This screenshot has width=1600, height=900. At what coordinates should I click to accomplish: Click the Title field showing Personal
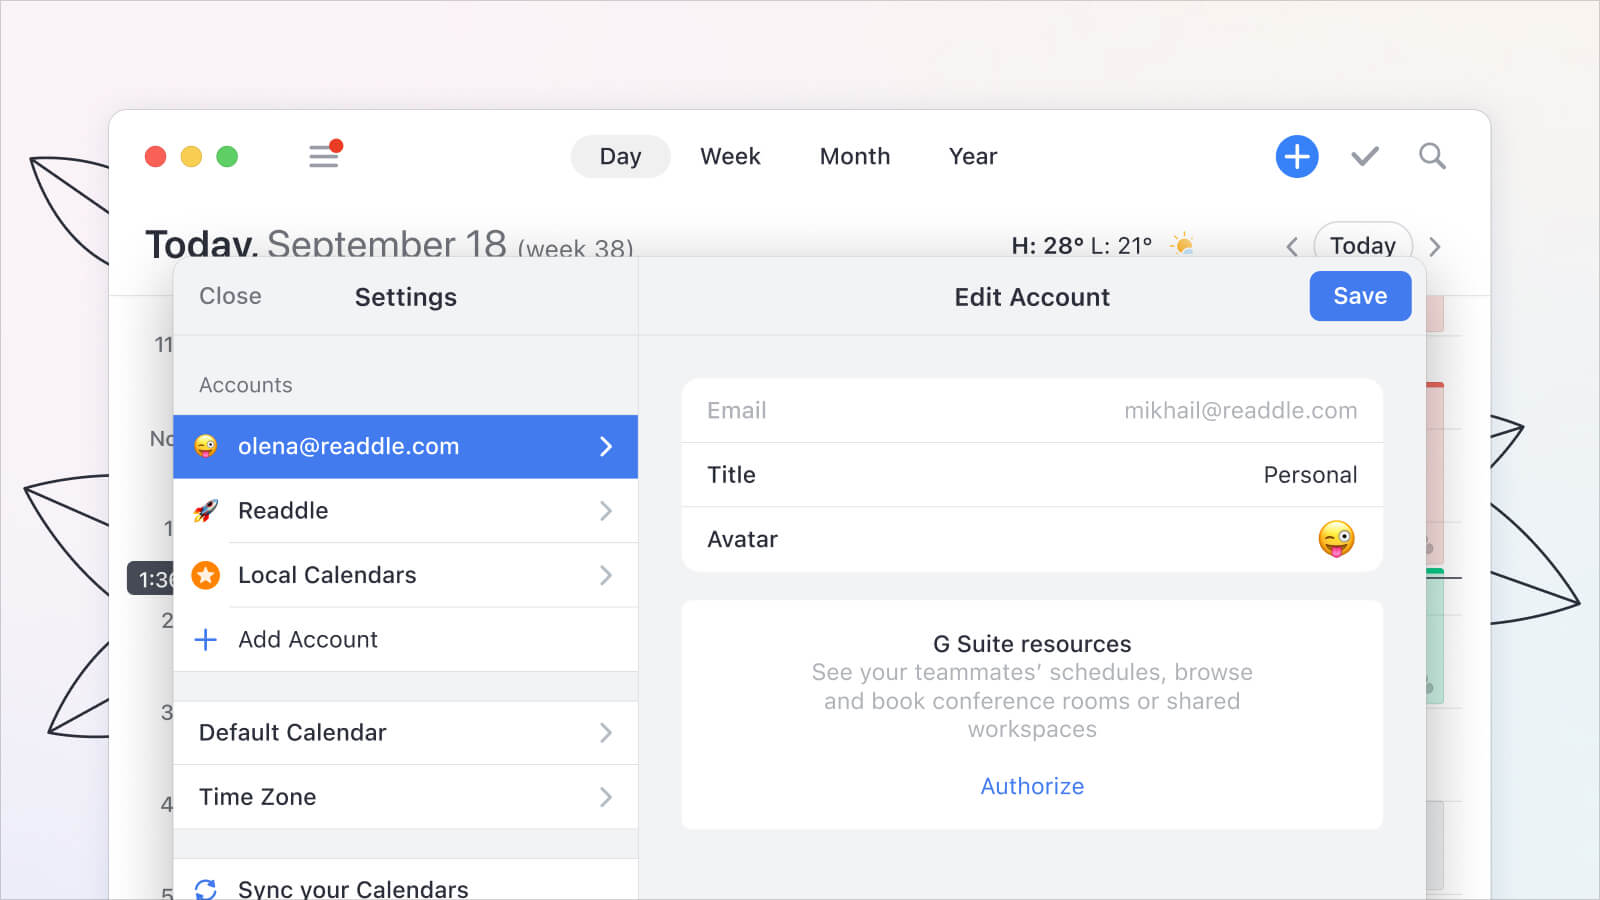pyautogui.click(x=1032, y=475)
